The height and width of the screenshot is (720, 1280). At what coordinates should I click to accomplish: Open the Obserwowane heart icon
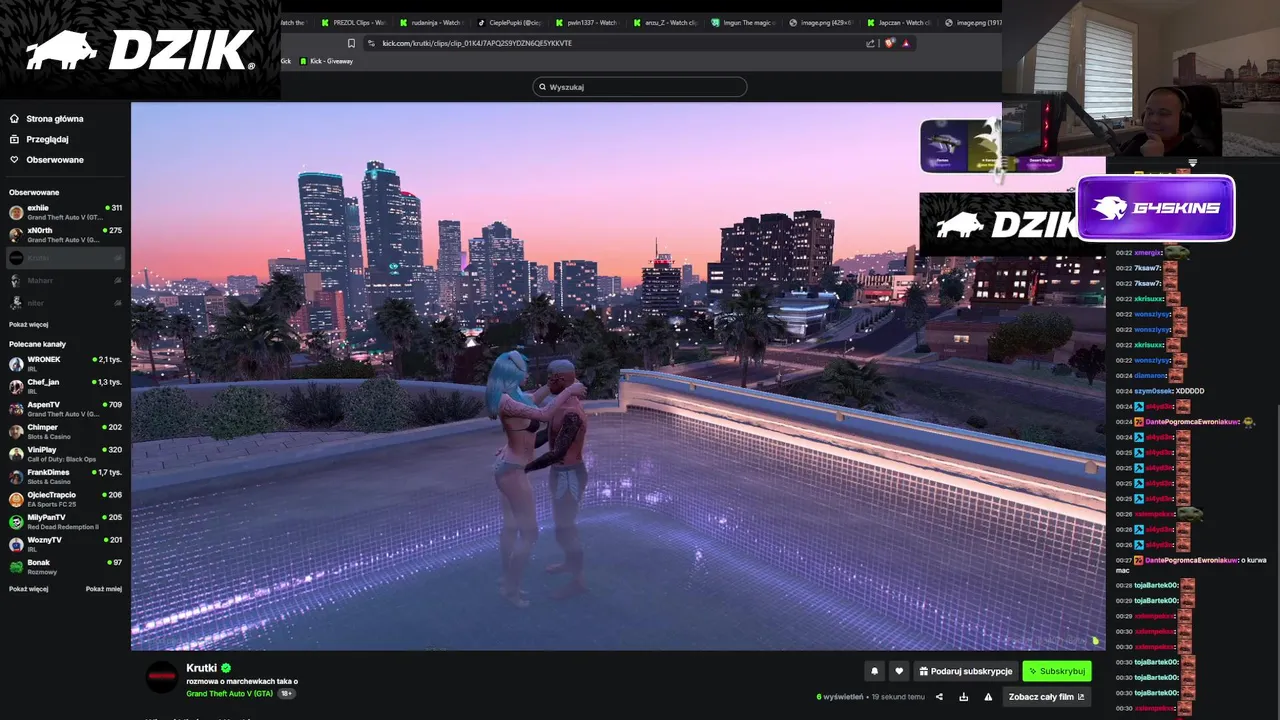pos(14,160)
